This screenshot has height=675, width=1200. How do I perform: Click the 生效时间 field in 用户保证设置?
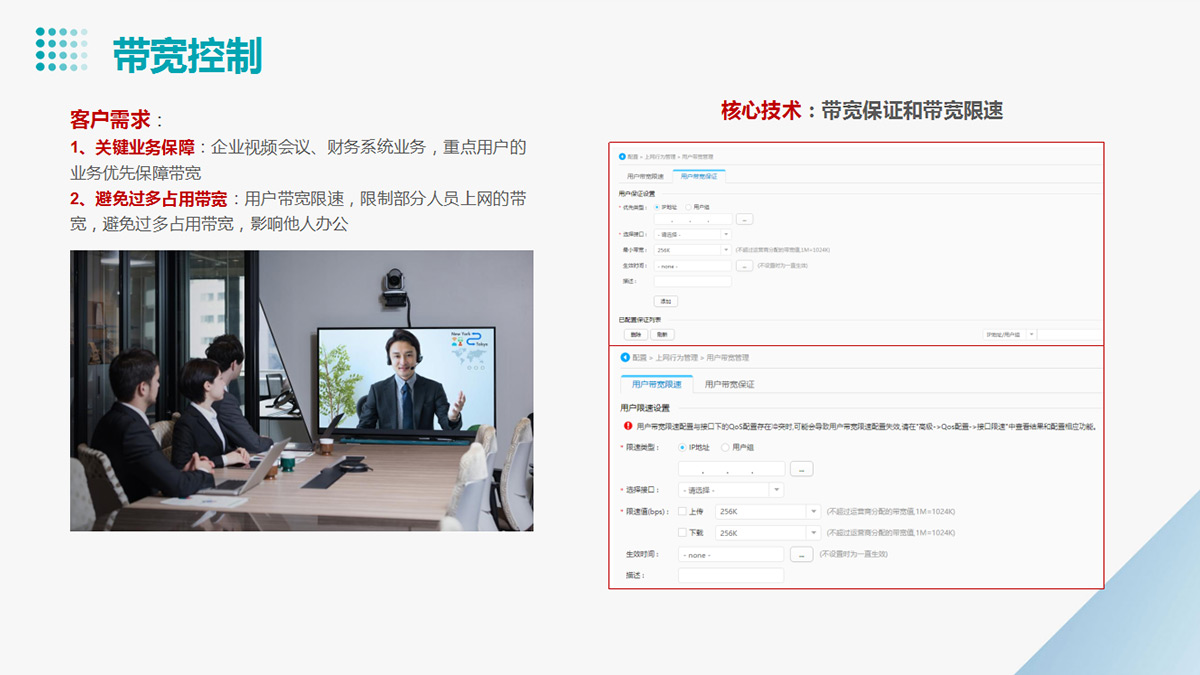coord(693,266)
